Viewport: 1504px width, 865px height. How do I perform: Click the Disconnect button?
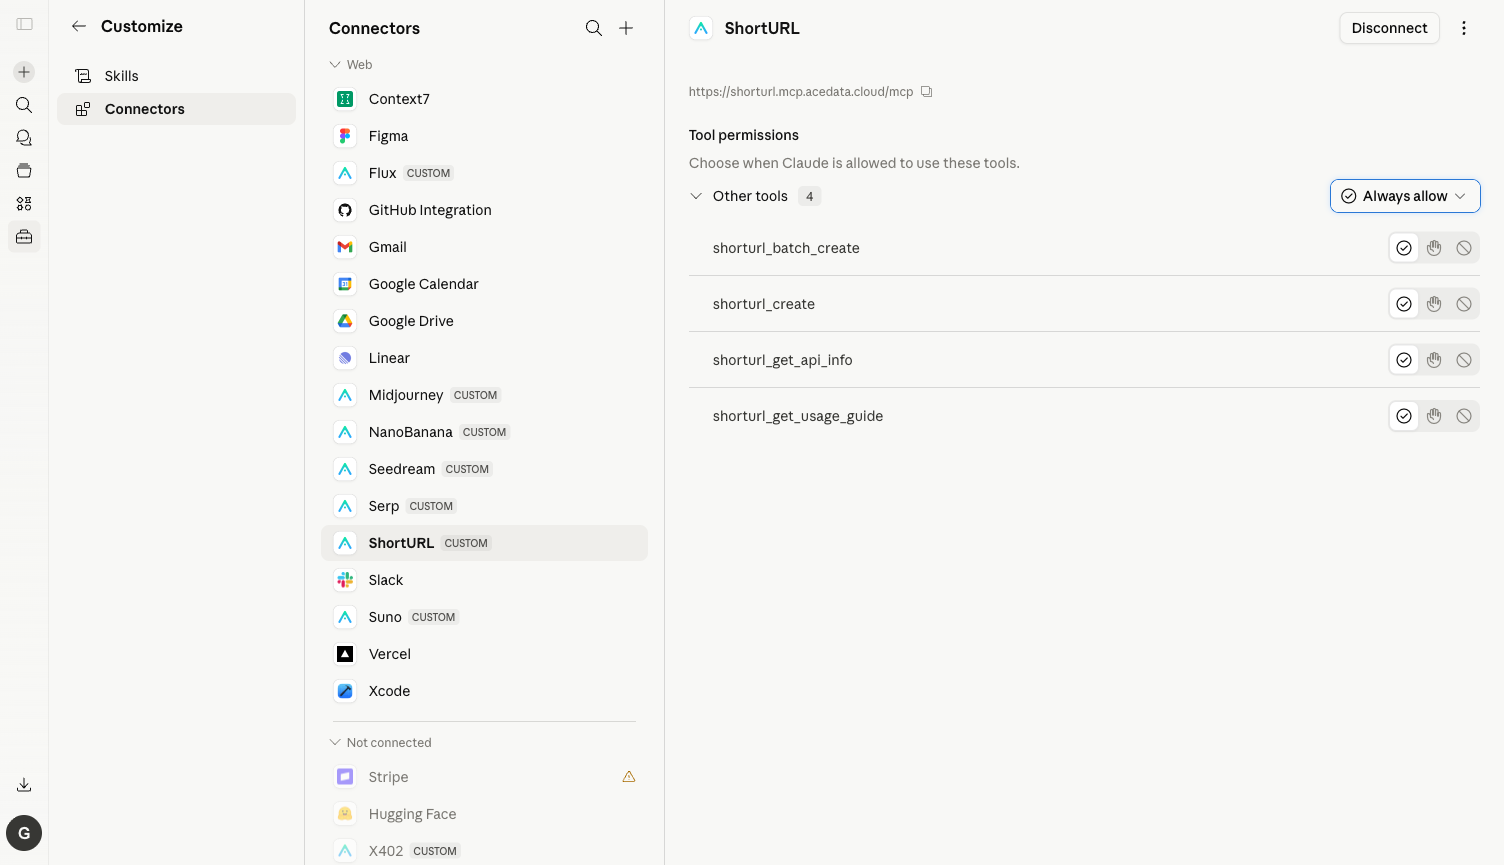[x=1389, y=28]
